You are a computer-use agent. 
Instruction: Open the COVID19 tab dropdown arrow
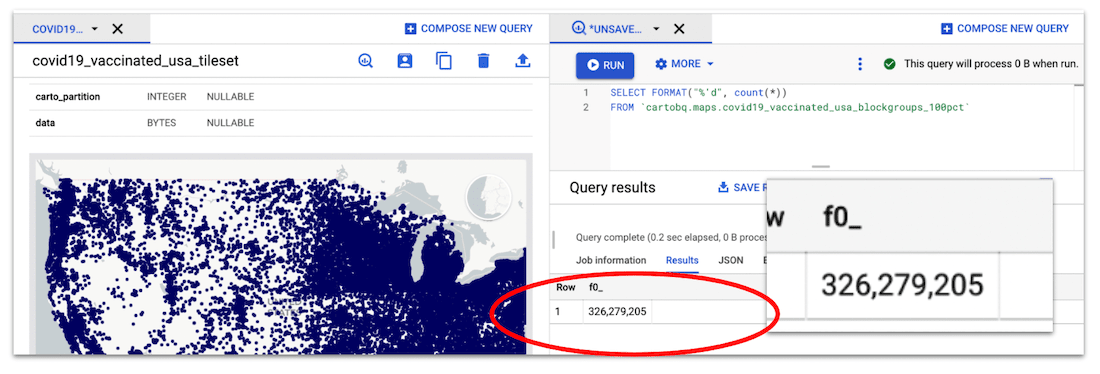point(95,29)
